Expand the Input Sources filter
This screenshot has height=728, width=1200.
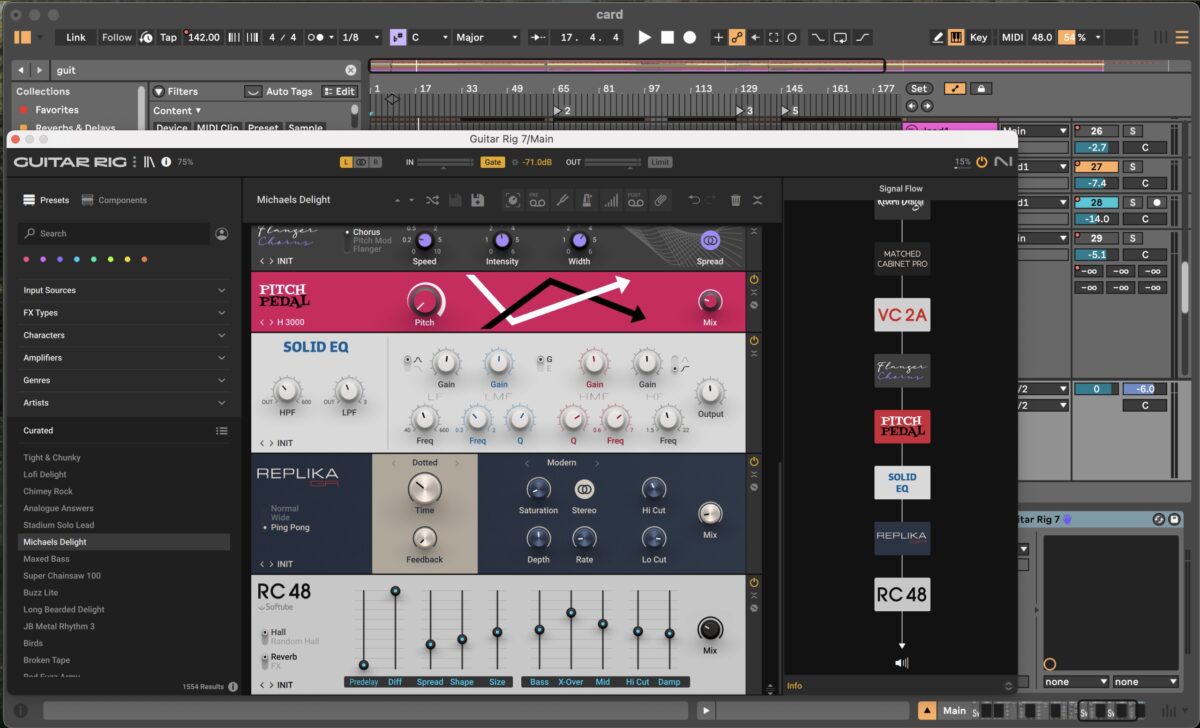(x=126, y=290)
